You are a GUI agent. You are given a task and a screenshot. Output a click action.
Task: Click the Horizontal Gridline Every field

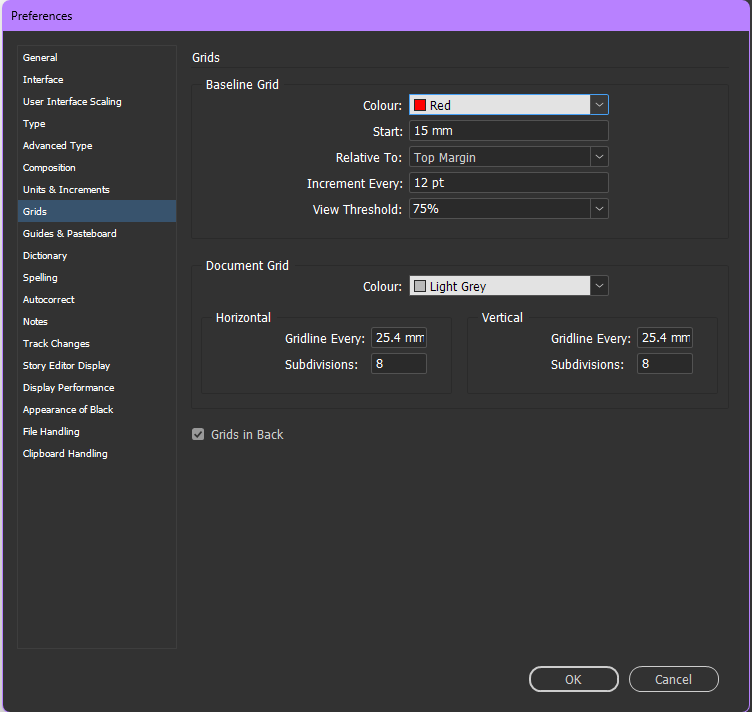(x=399, y=338)
